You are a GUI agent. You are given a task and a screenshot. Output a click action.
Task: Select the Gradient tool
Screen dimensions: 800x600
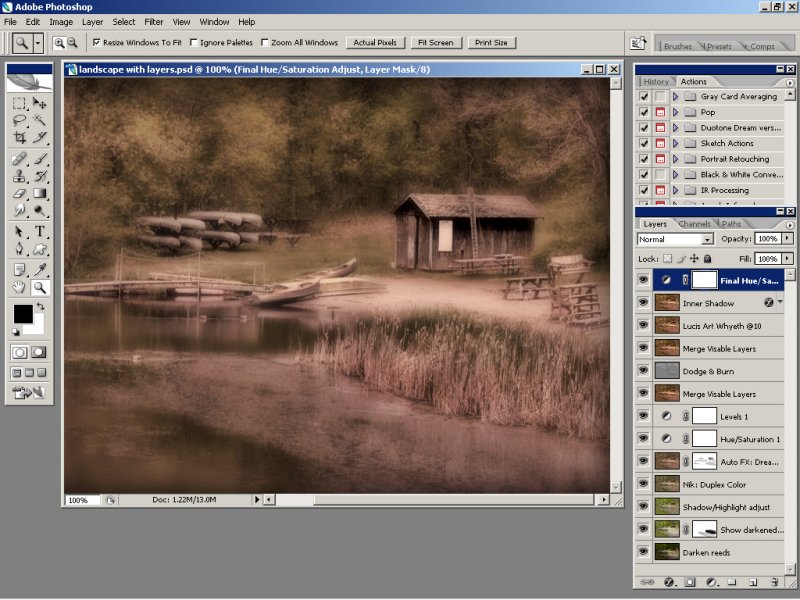[x=40, y=193]
